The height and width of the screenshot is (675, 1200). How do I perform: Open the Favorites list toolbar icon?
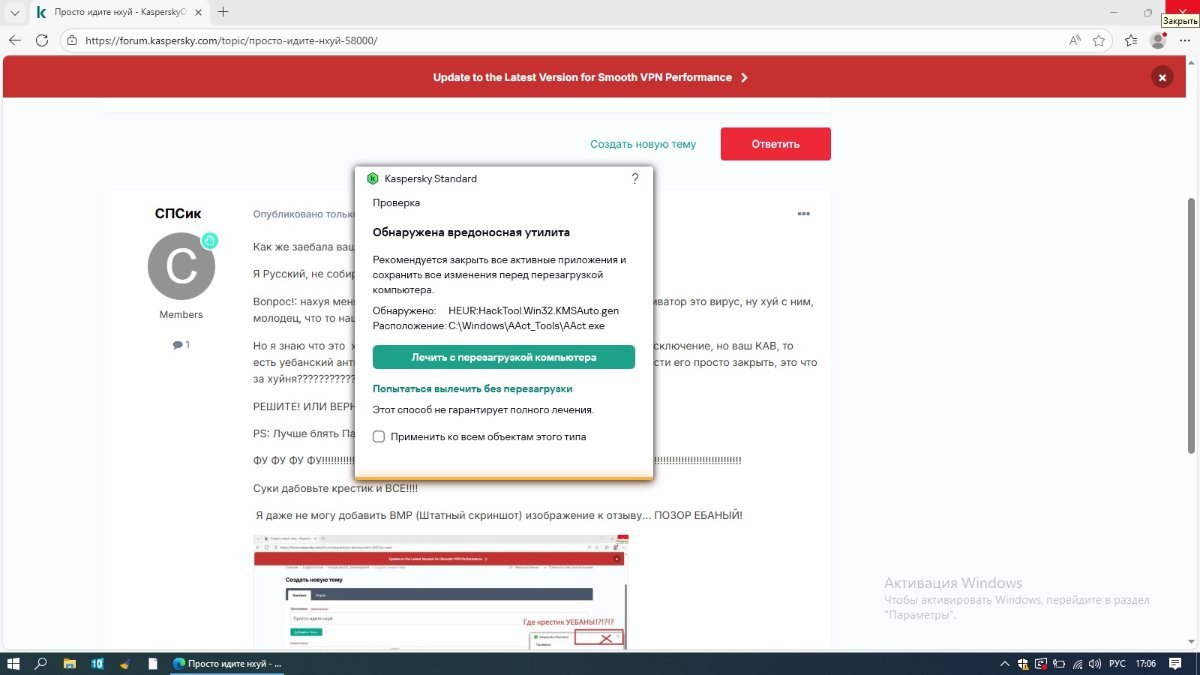tap(1131, 41)
